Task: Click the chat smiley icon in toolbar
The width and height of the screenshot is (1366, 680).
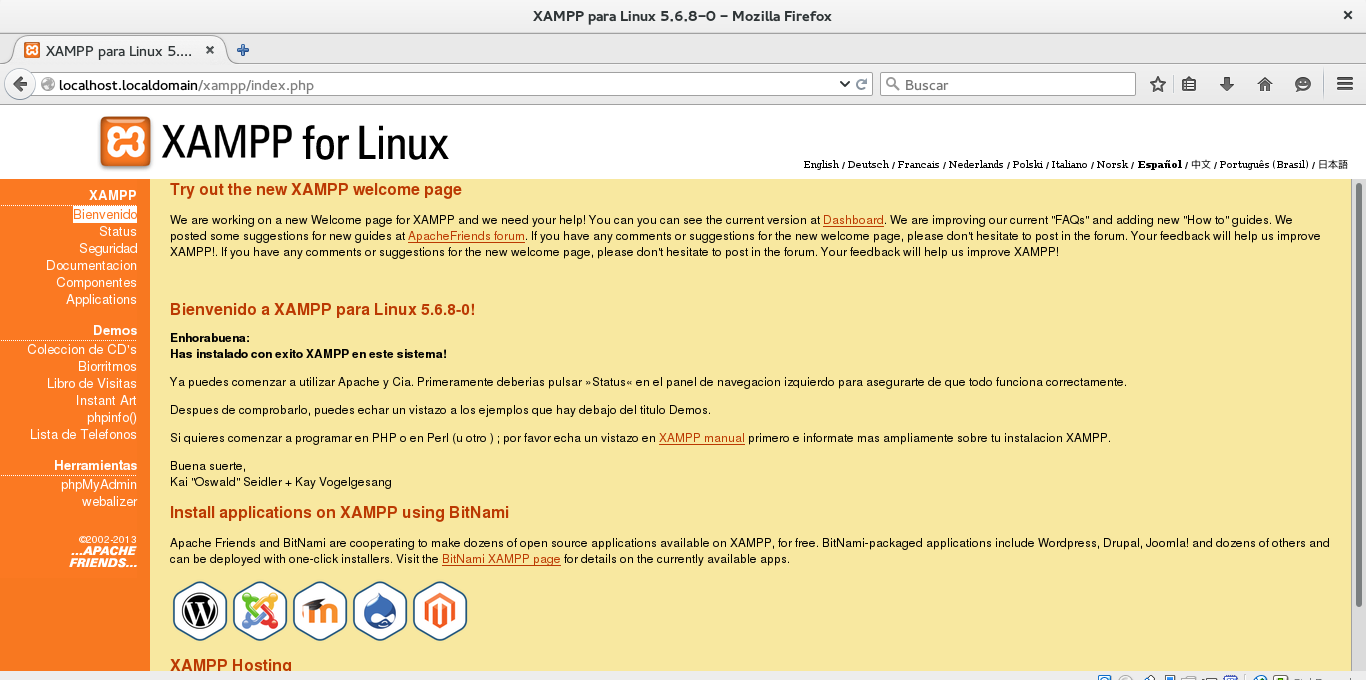Action: click(x=1303, y=85)
